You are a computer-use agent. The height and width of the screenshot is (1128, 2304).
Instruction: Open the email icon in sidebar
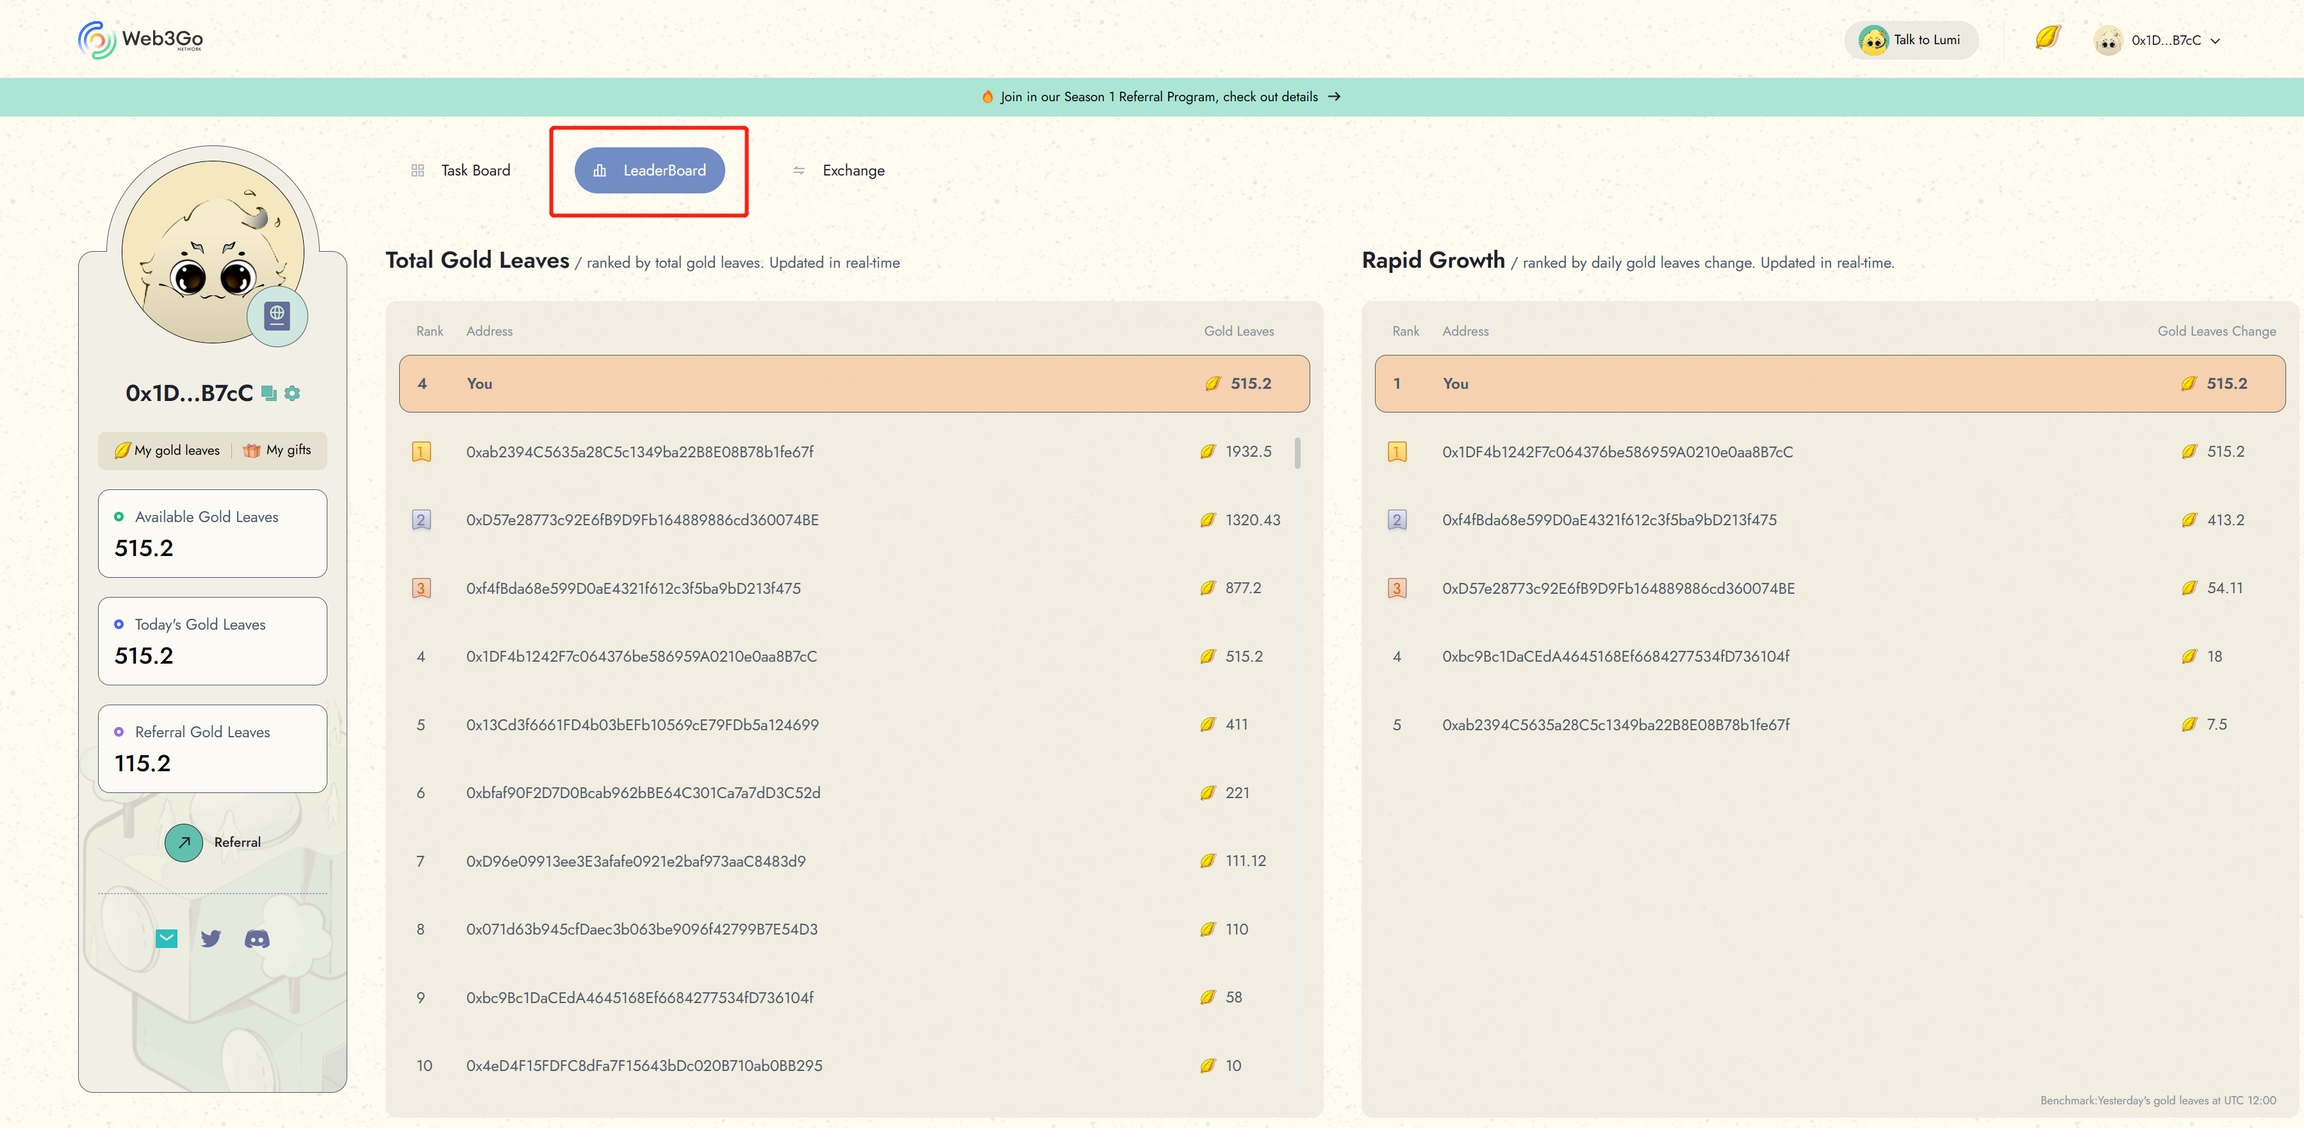166,939
